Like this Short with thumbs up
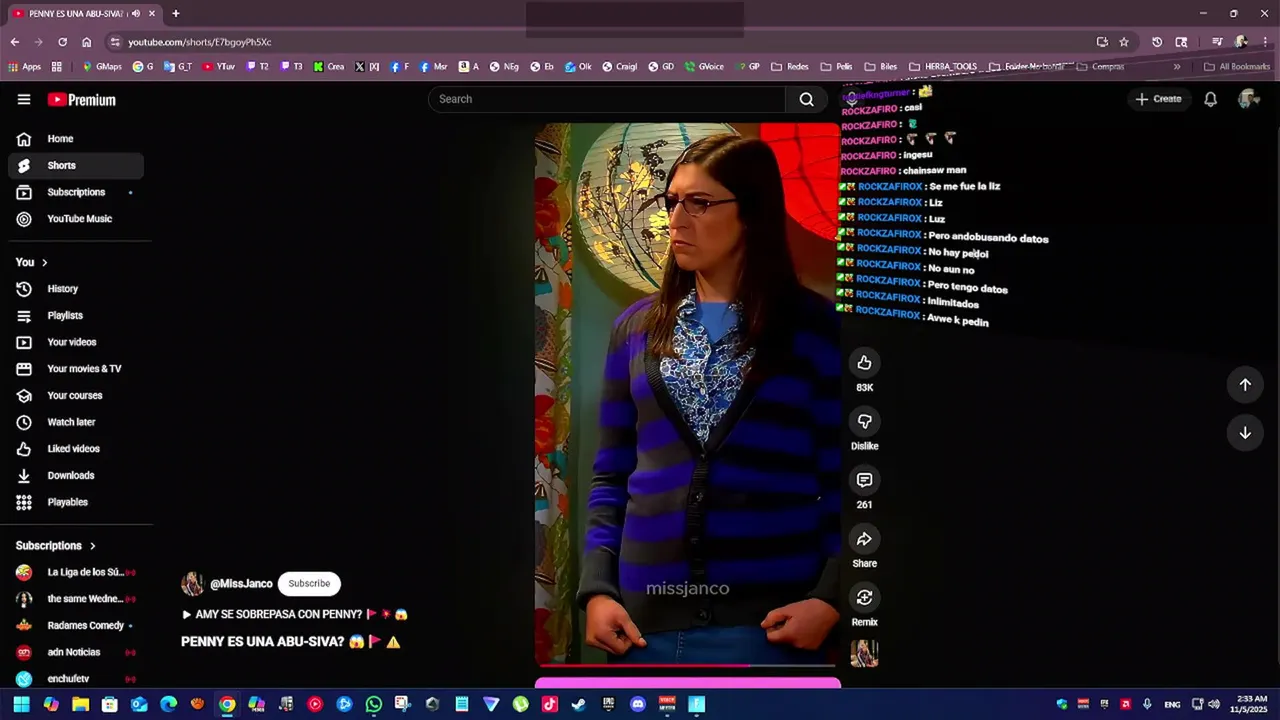The width and height of the screenshot is (1280, 720). [x=865, y=363]
